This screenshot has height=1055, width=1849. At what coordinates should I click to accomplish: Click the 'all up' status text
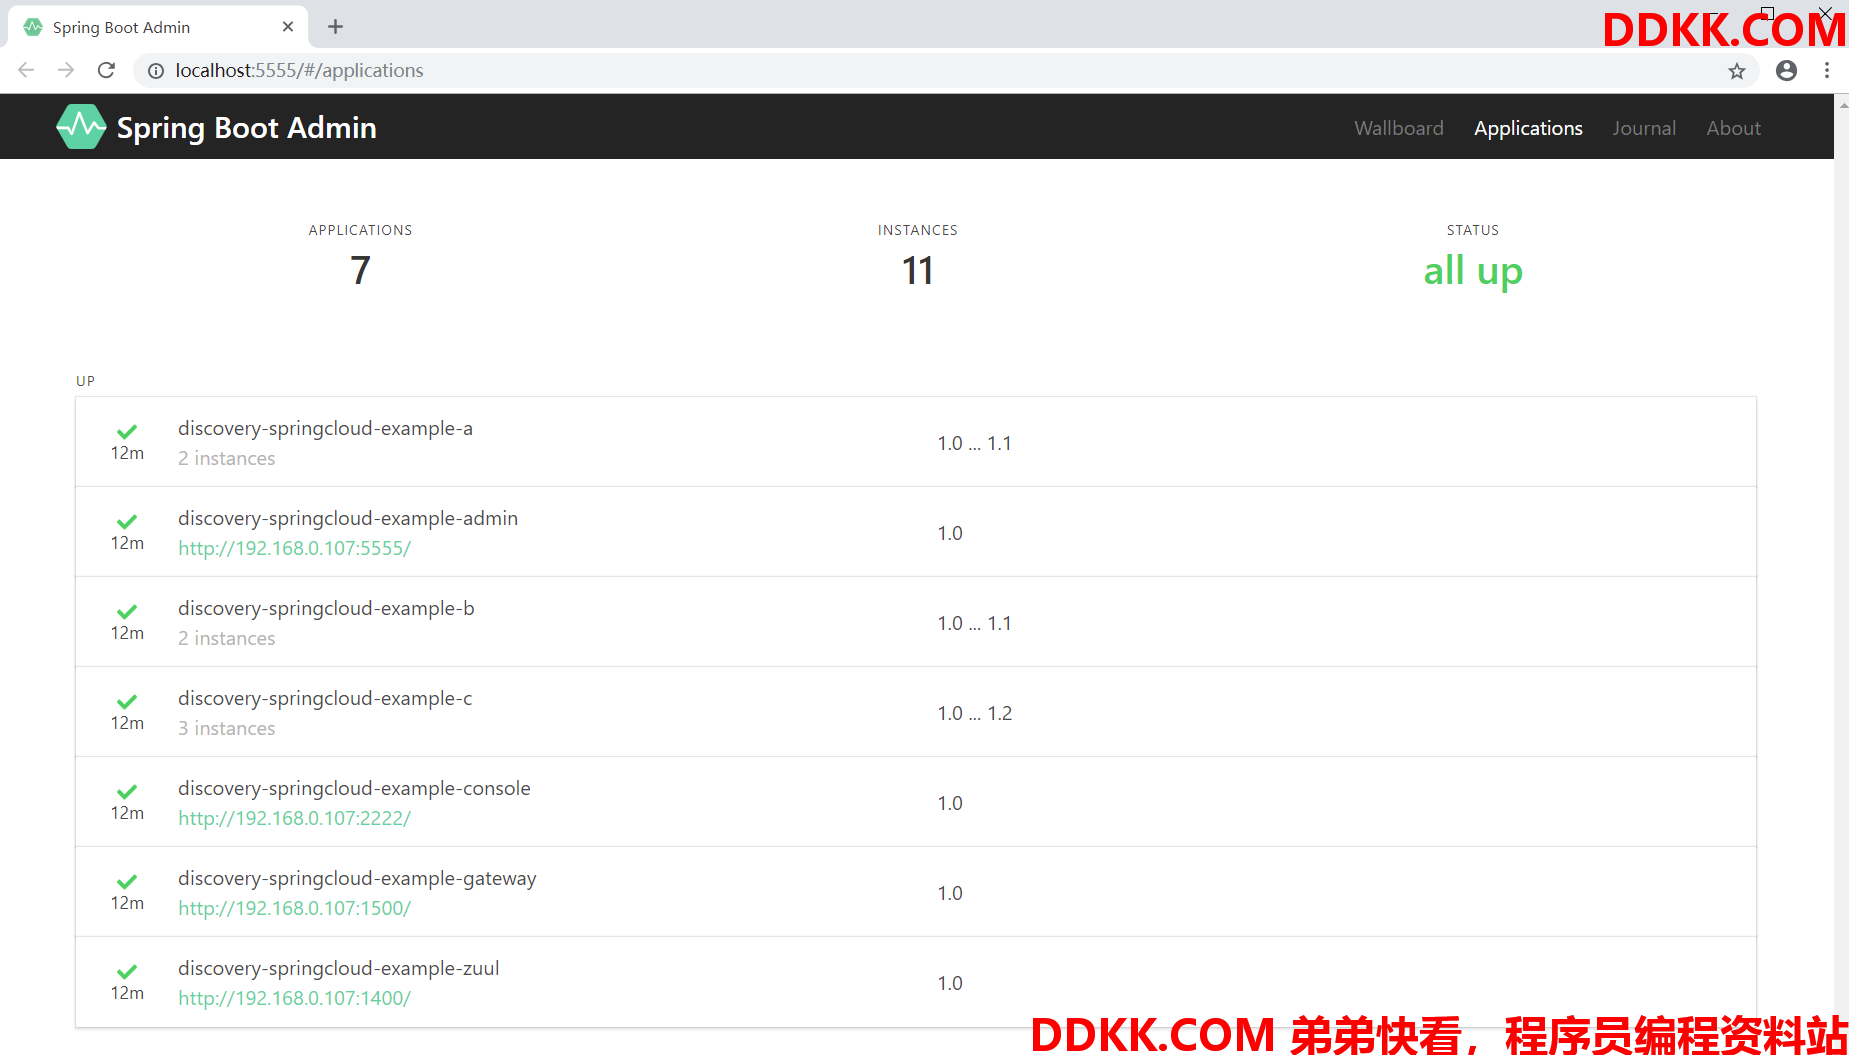coord(1472,271)
